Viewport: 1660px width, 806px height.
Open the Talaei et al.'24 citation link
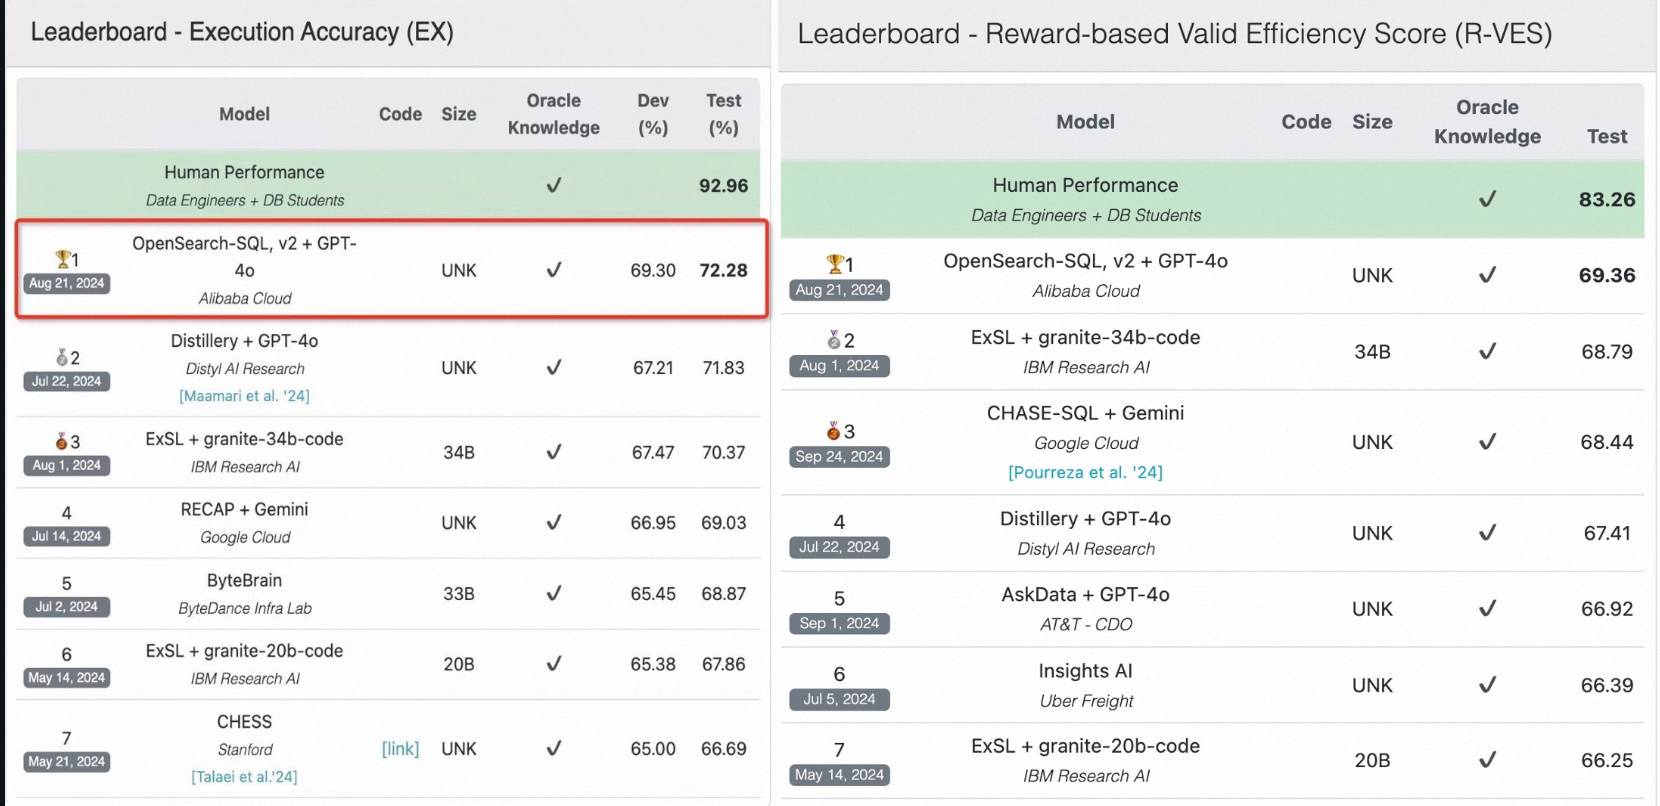[244, 777]
